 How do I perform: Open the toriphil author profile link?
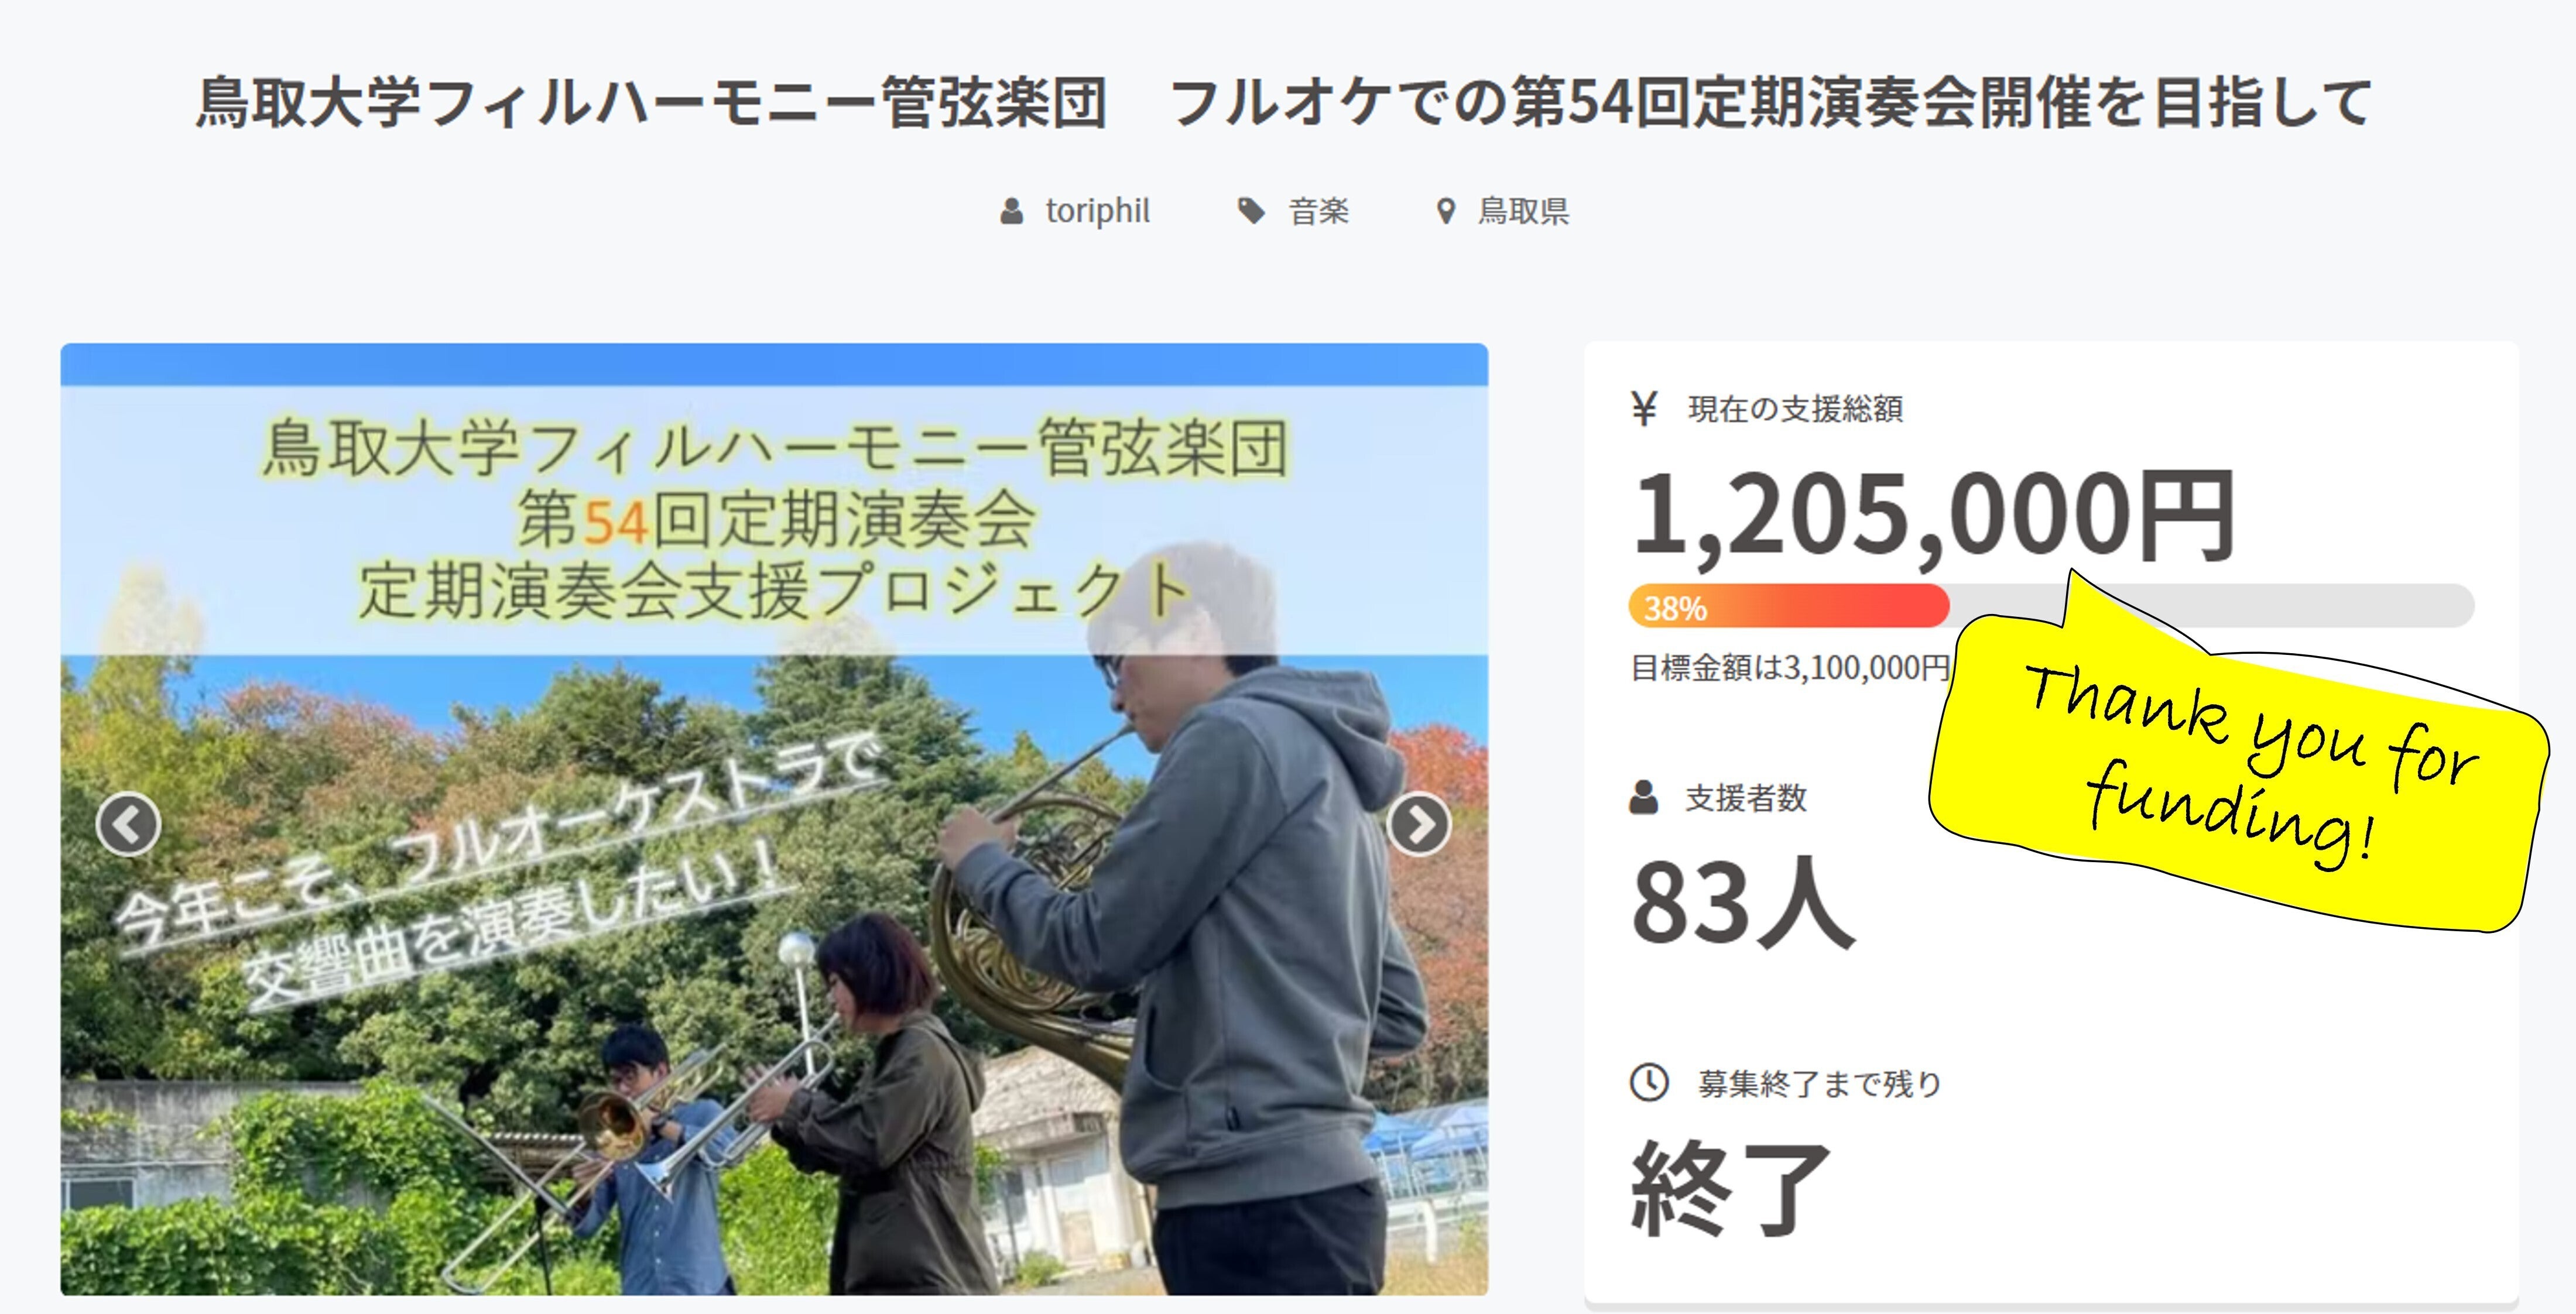coord(1097,211)
